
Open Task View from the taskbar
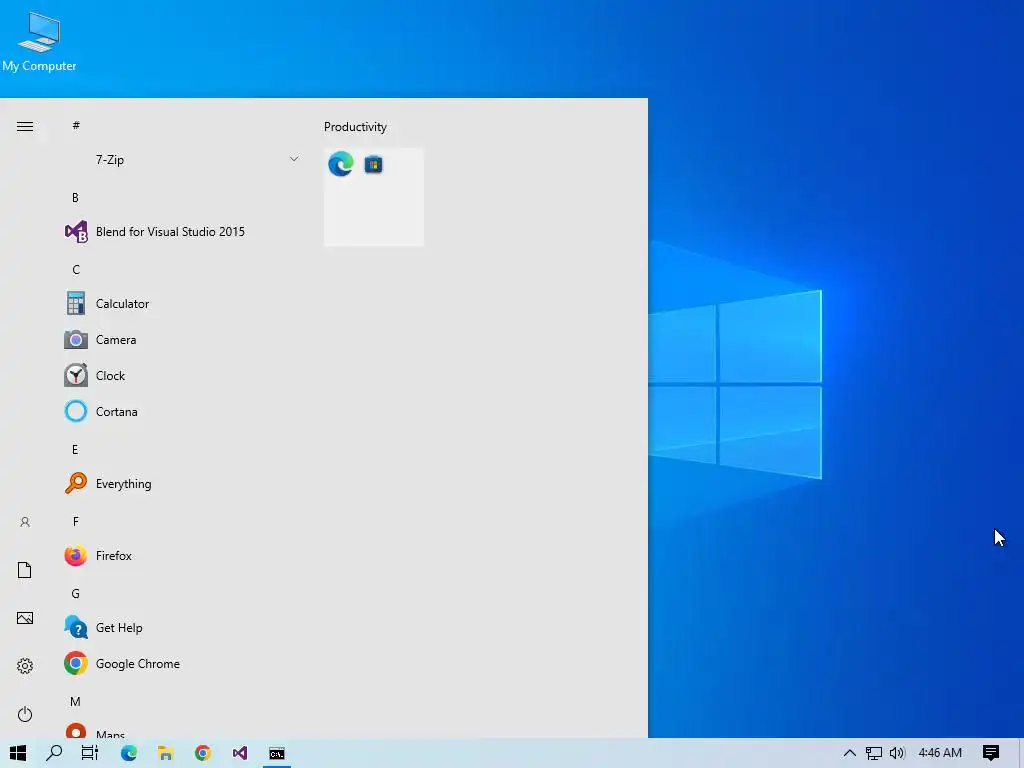[x=89, y=753]
